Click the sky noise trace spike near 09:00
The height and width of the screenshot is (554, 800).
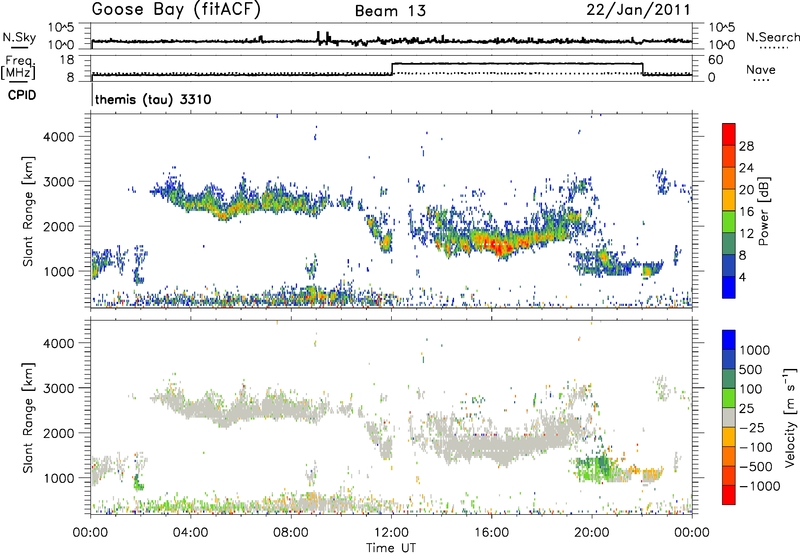coord(318,37)
